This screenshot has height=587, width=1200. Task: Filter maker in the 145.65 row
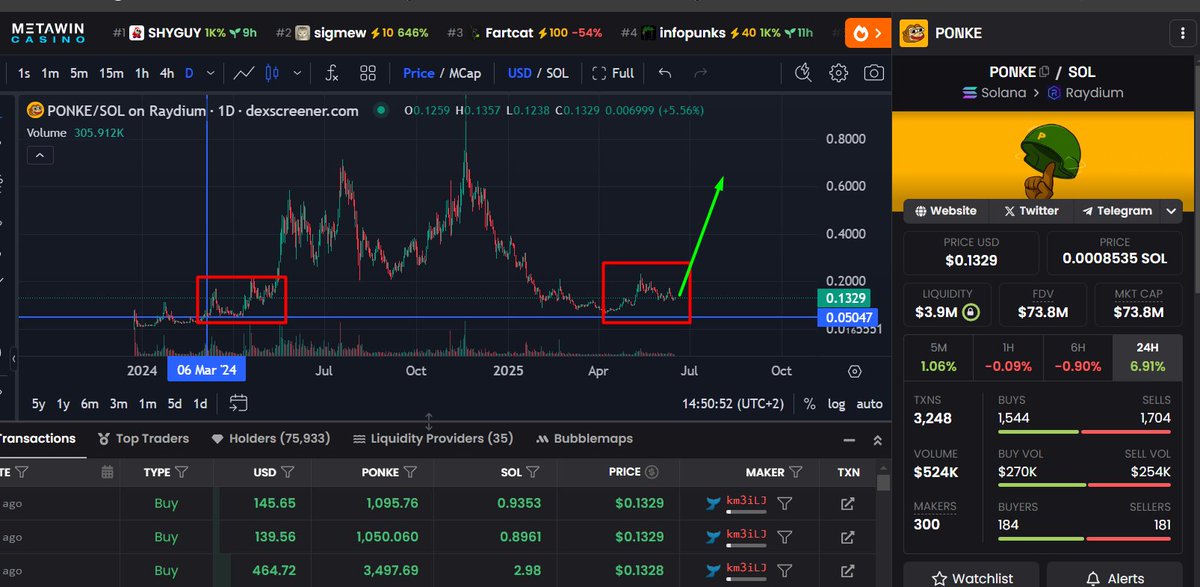coord(785,503)
